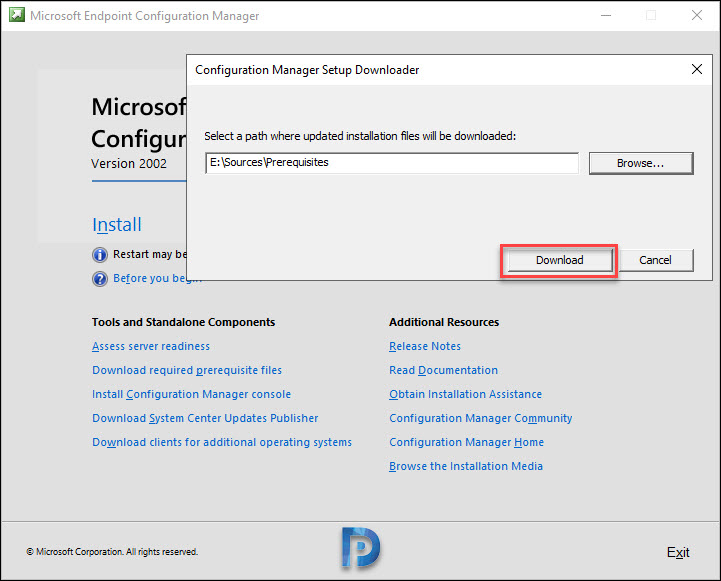Viewport: 721px width, 581px height.
Task: Click the 'Select a path' instruction label
Action: pyautogui.click(x=360, y=136)
